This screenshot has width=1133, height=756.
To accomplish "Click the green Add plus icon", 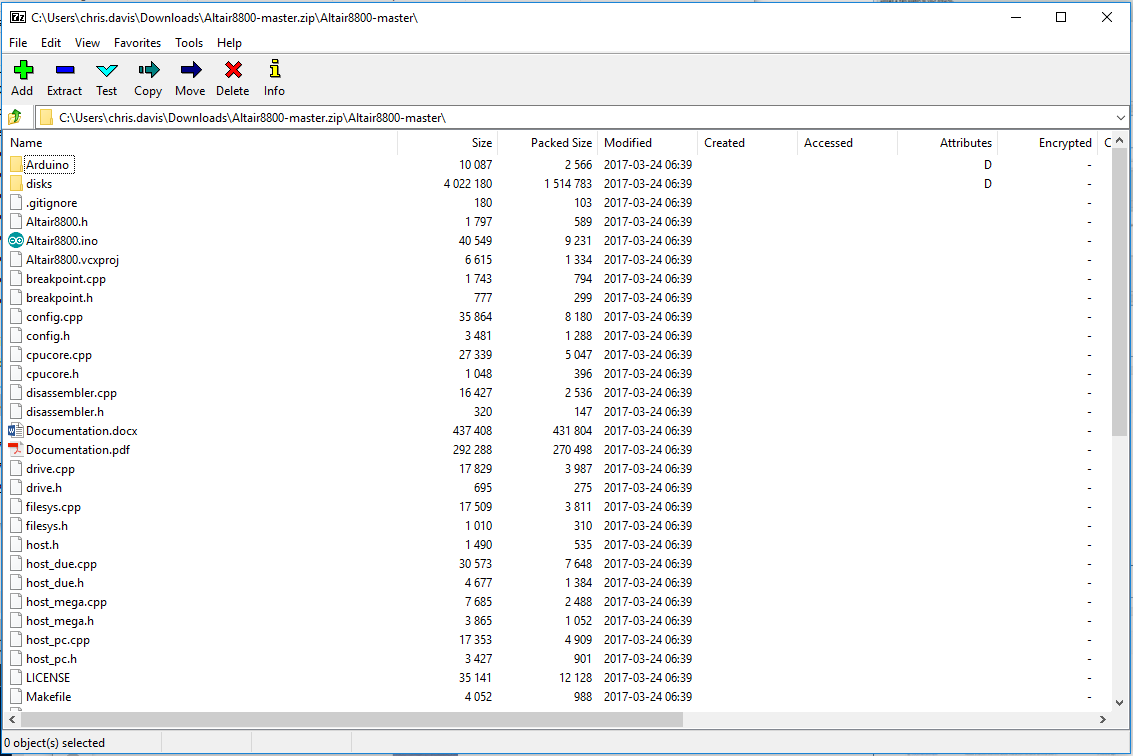I will click(x=23, y=69).
